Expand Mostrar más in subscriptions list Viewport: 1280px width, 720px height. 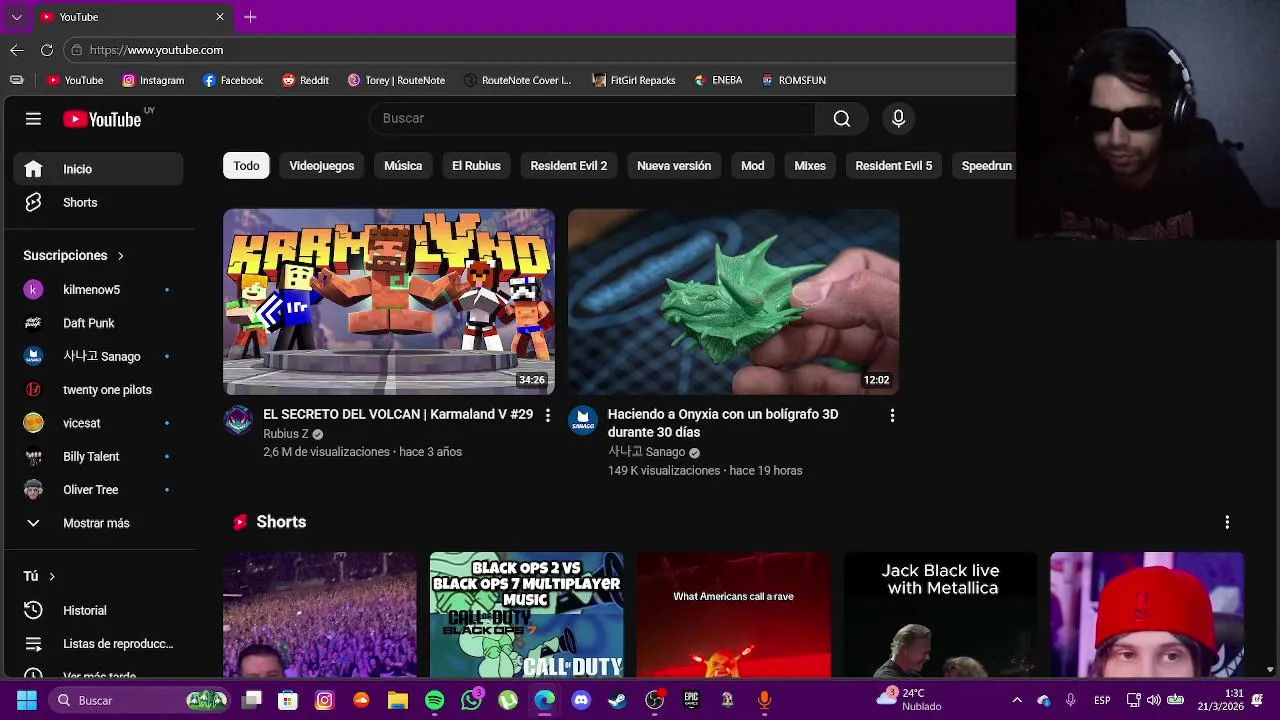pyautogui.click(x=98, y=523)
